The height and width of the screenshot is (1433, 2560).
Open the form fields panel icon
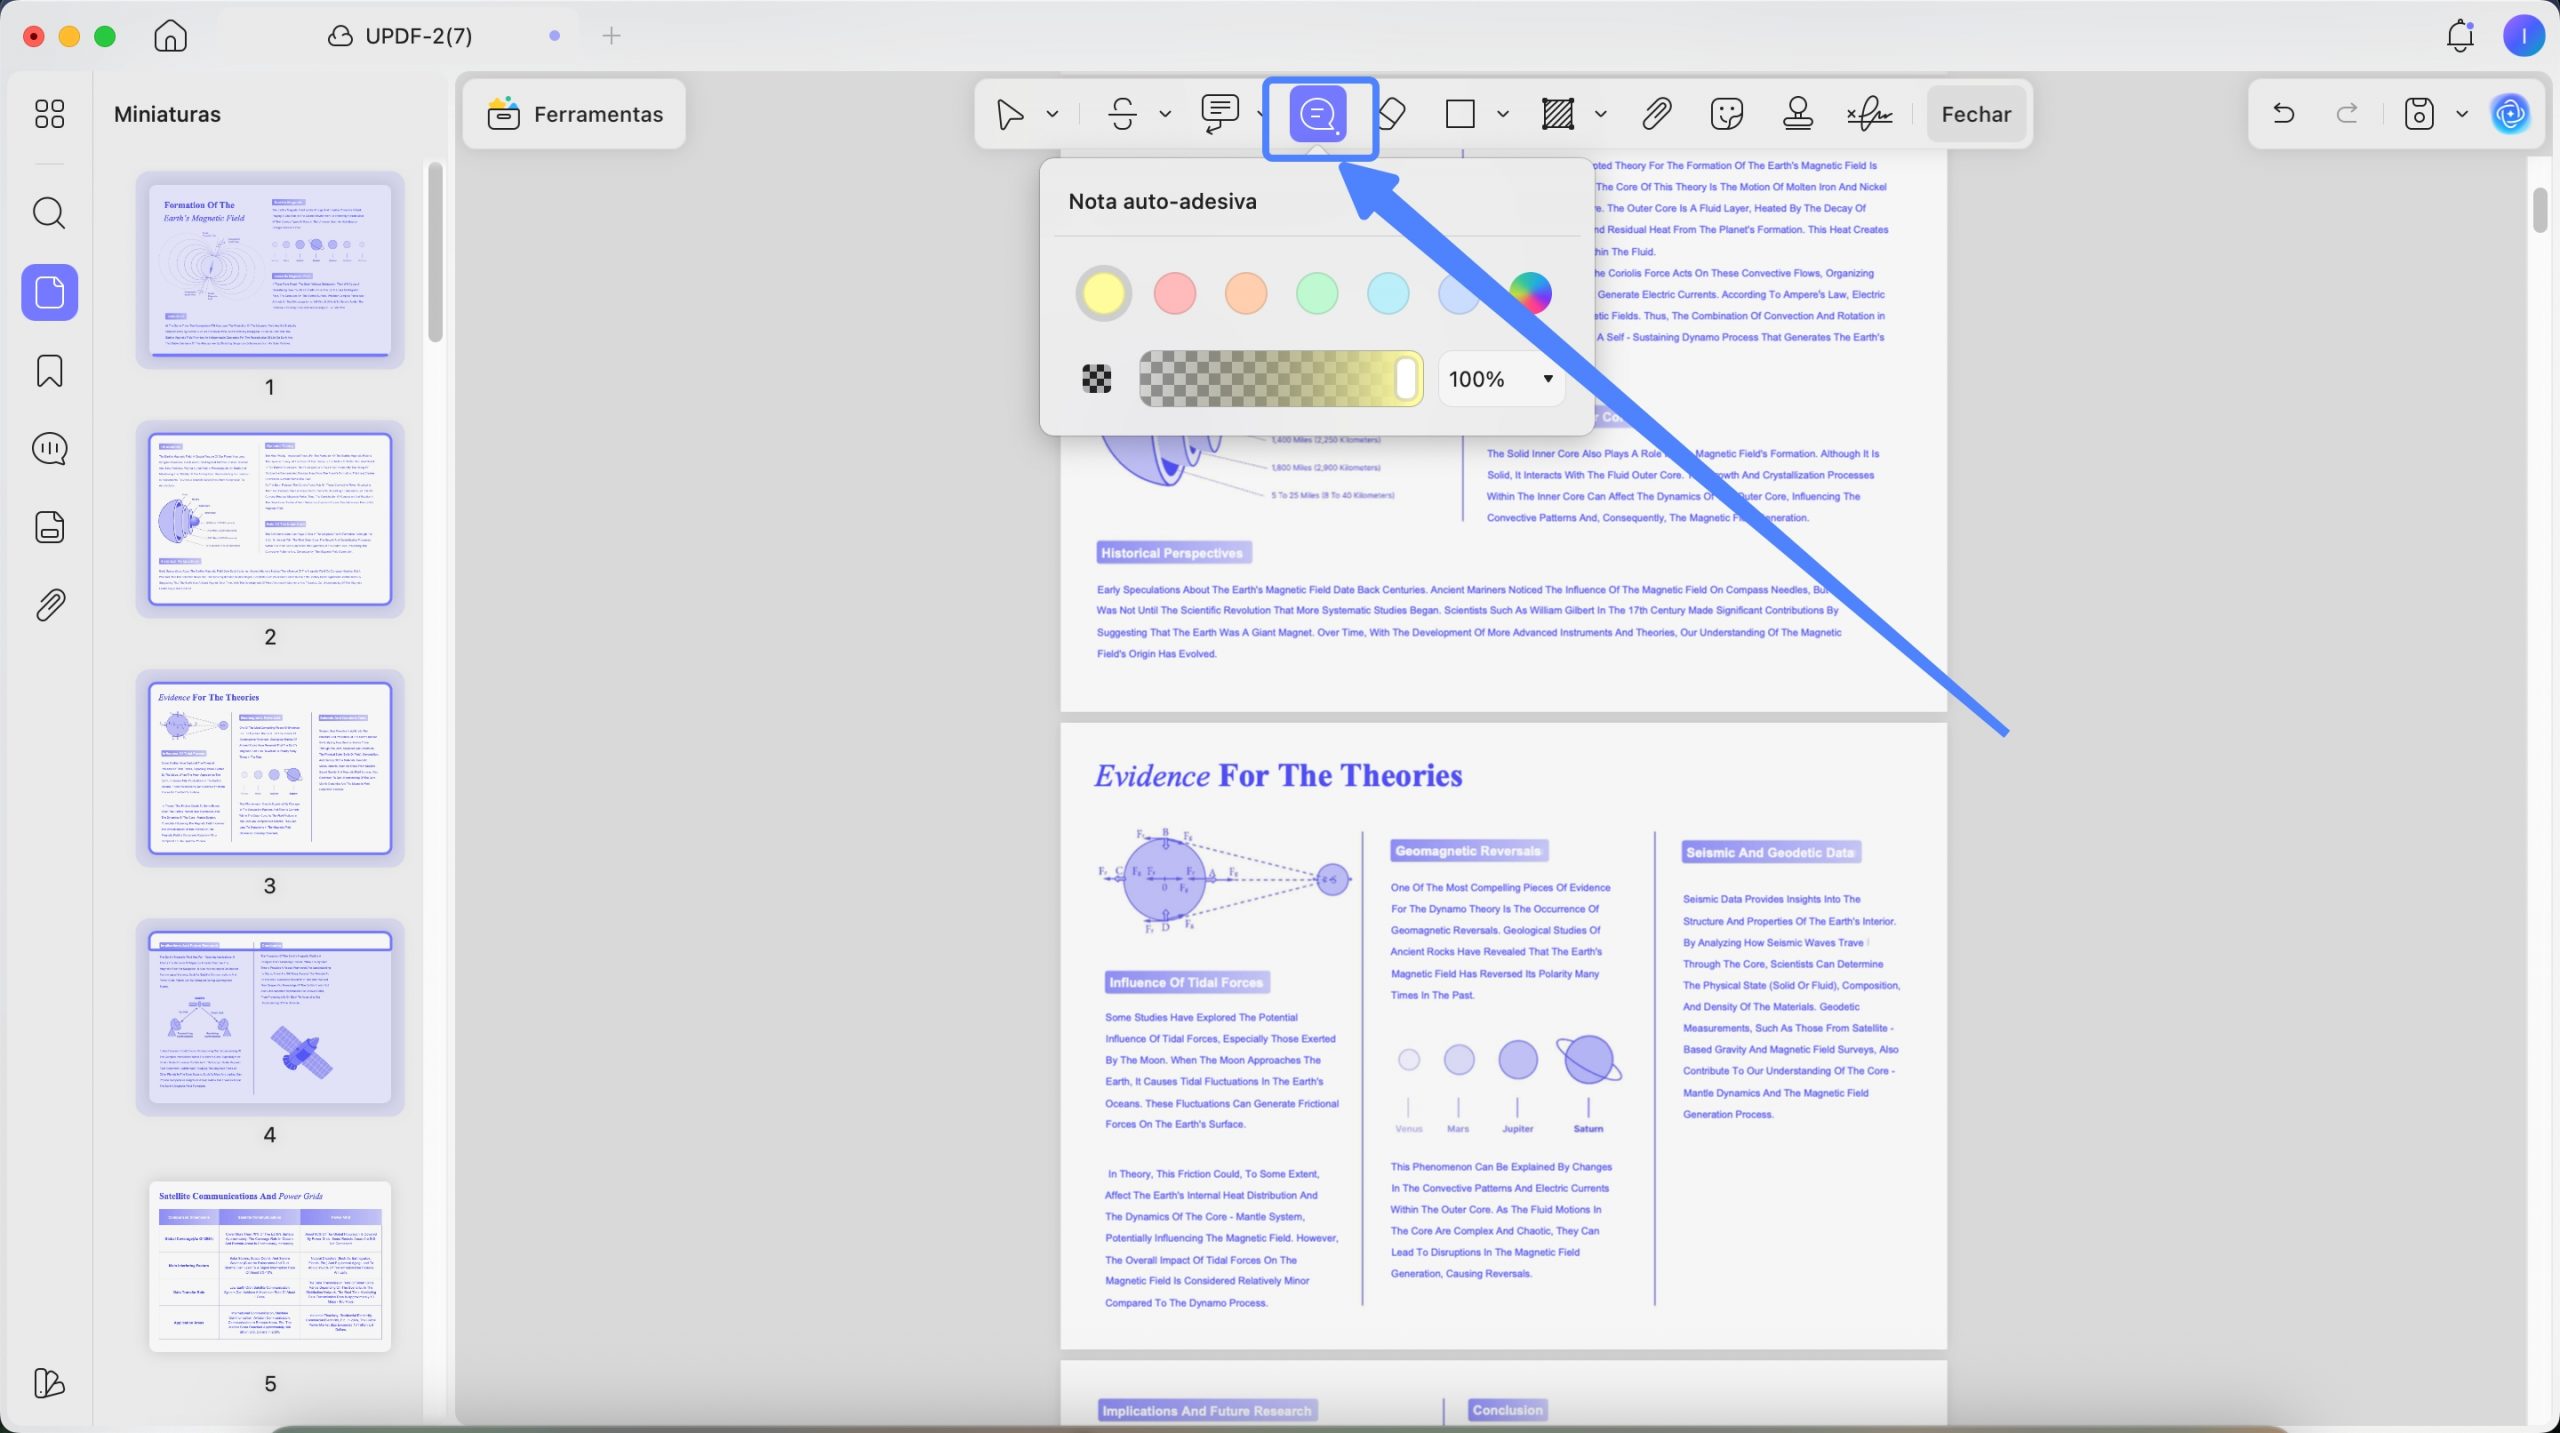point(49,527)
